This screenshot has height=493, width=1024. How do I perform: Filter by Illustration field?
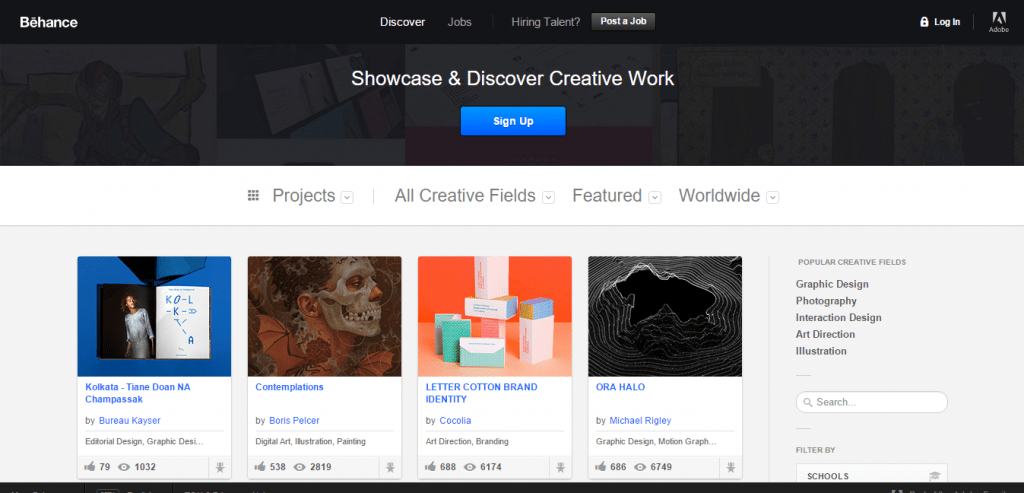(x=821, y=351)
